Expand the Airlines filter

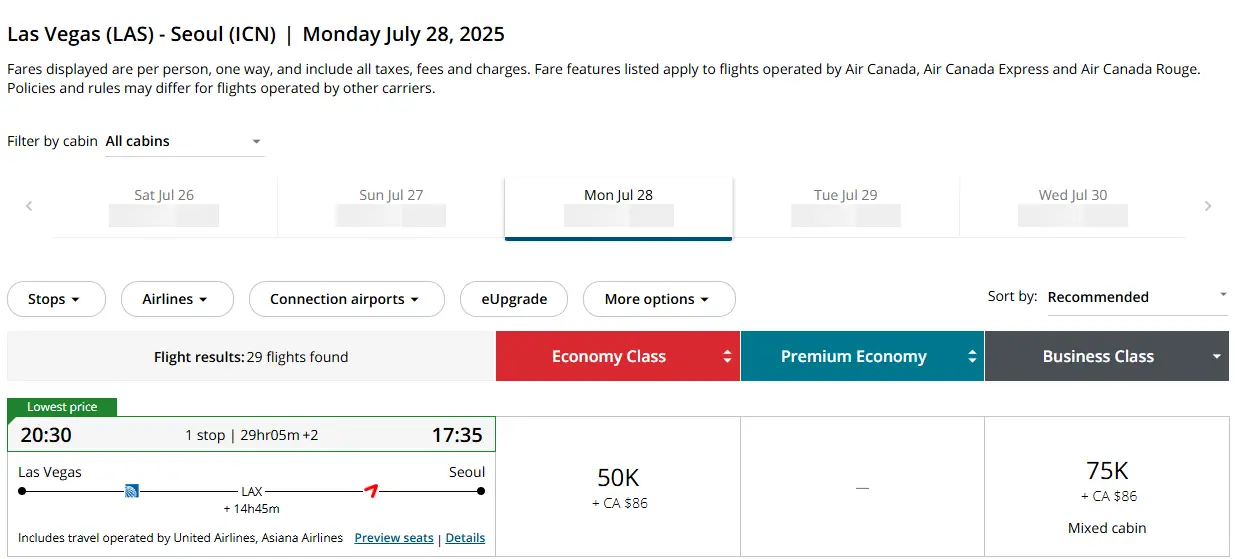click(x=177, y=299)
